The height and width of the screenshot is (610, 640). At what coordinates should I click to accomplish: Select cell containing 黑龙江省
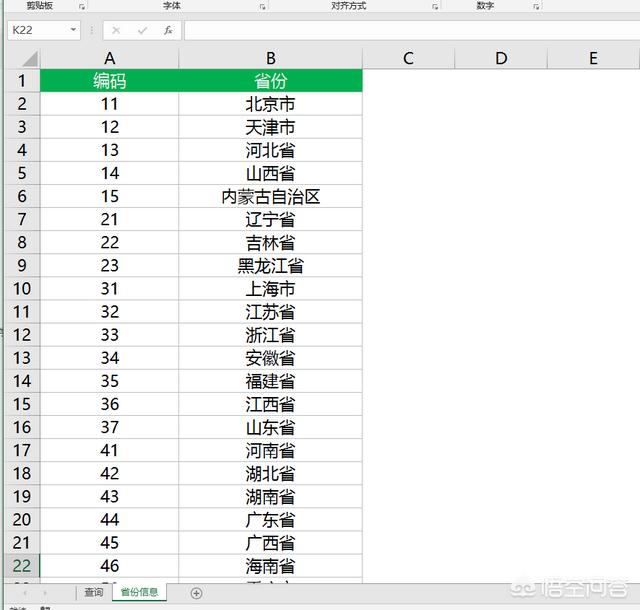tap(271, 265)
